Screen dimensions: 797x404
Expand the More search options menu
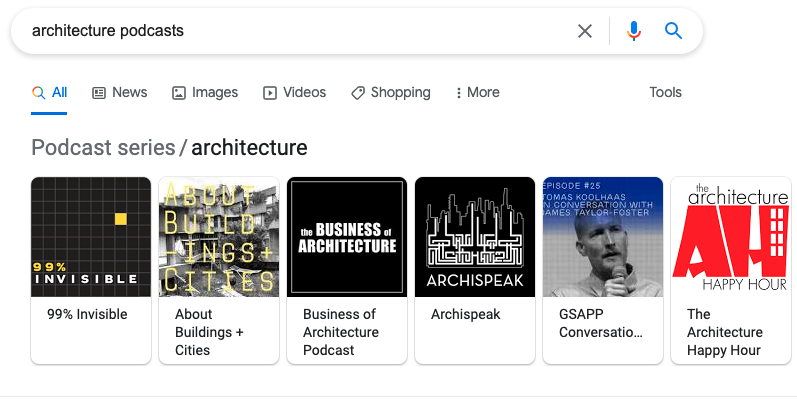(477, 92)
